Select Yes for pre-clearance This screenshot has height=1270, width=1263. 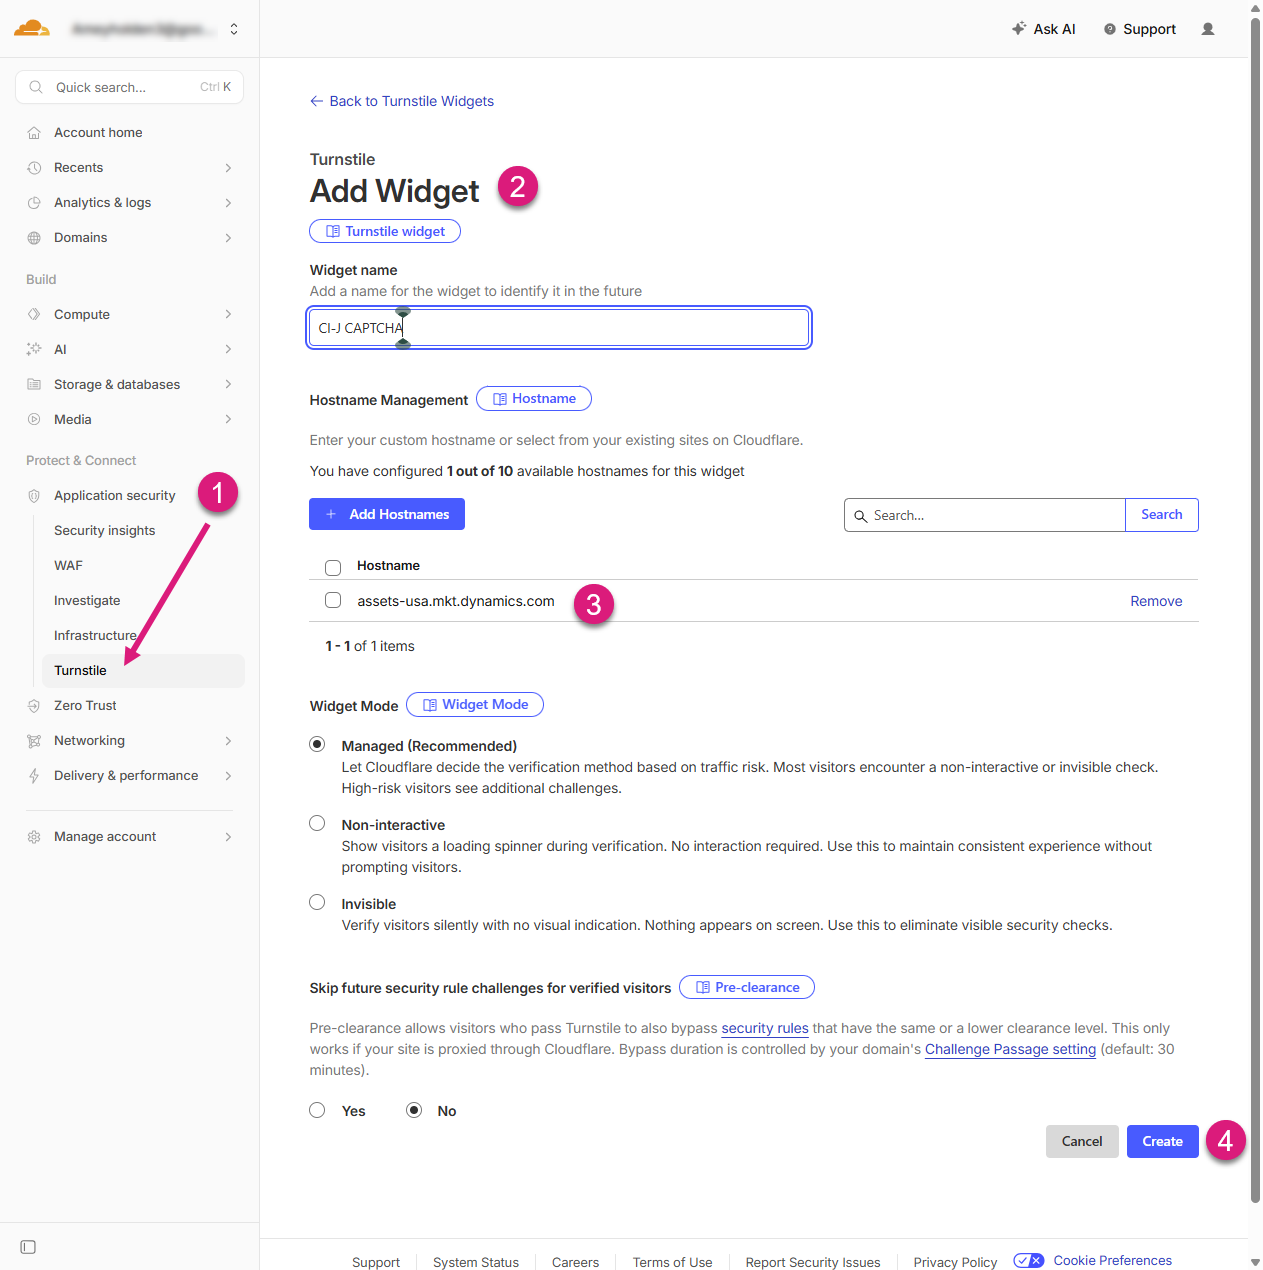tap(317, 1110)
